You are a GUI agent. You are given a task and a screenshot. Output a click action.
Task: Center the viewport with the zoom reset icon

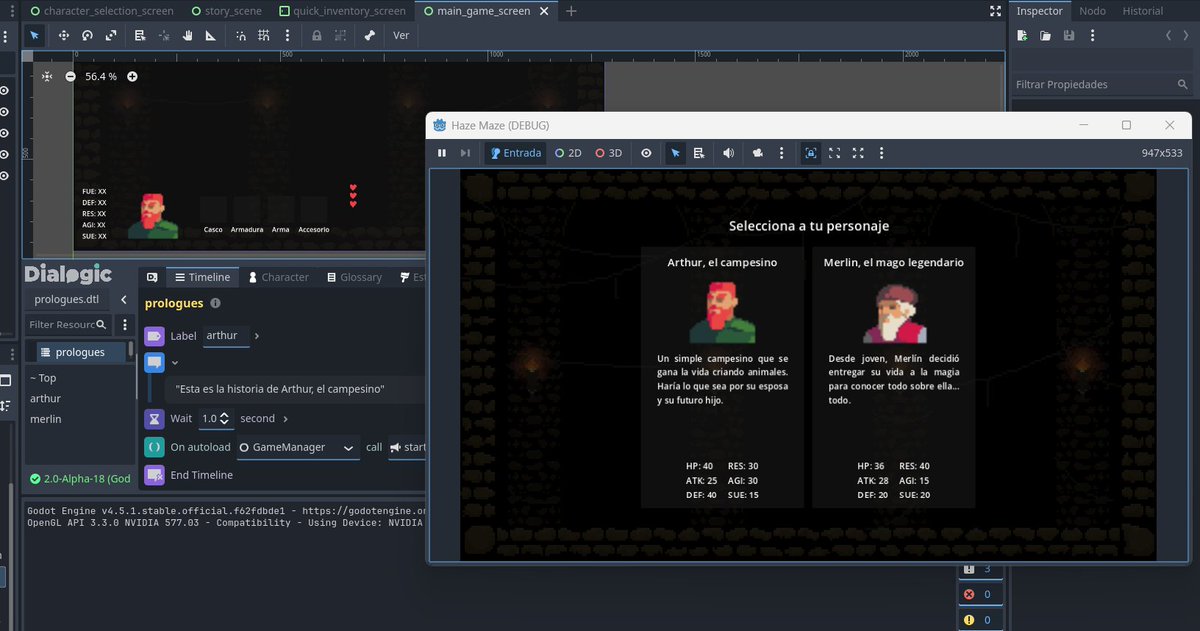(x=47, y=76)
